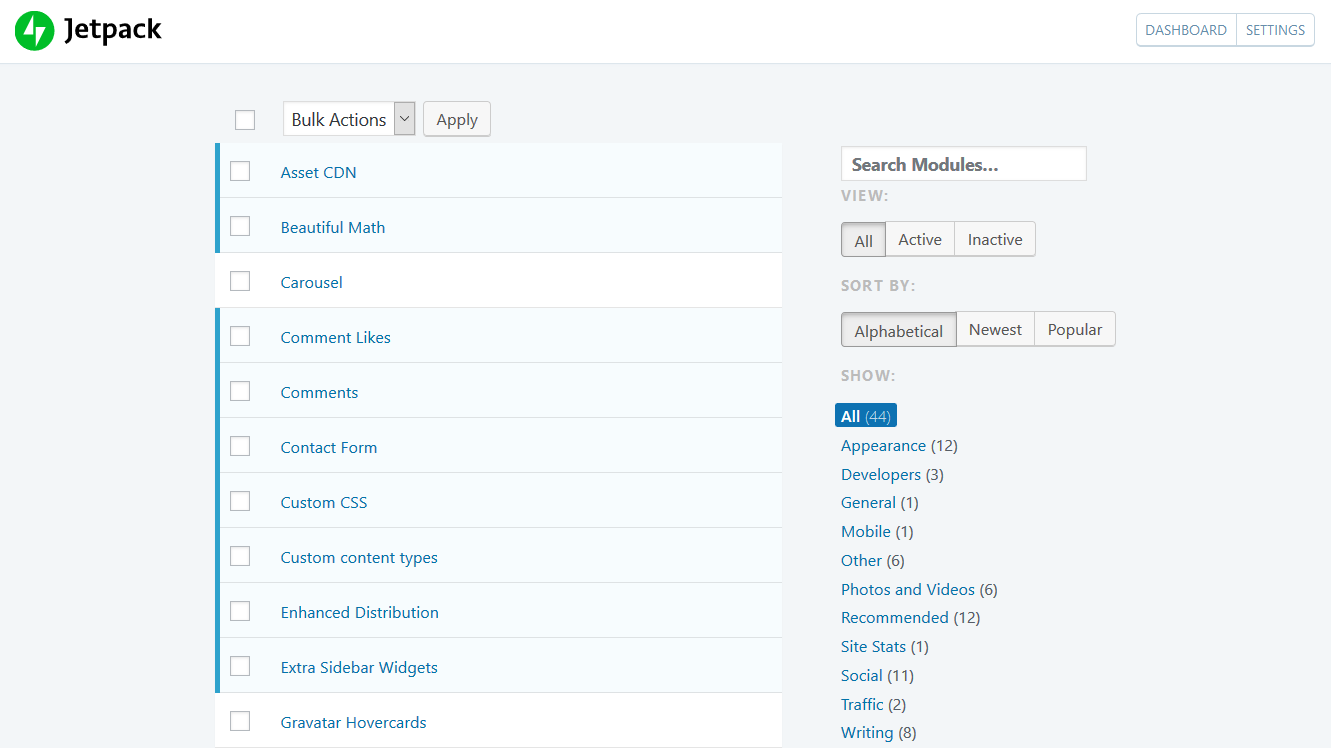Filter by Social category
This screenshot has width=1331, height=748.
[862, 675]
